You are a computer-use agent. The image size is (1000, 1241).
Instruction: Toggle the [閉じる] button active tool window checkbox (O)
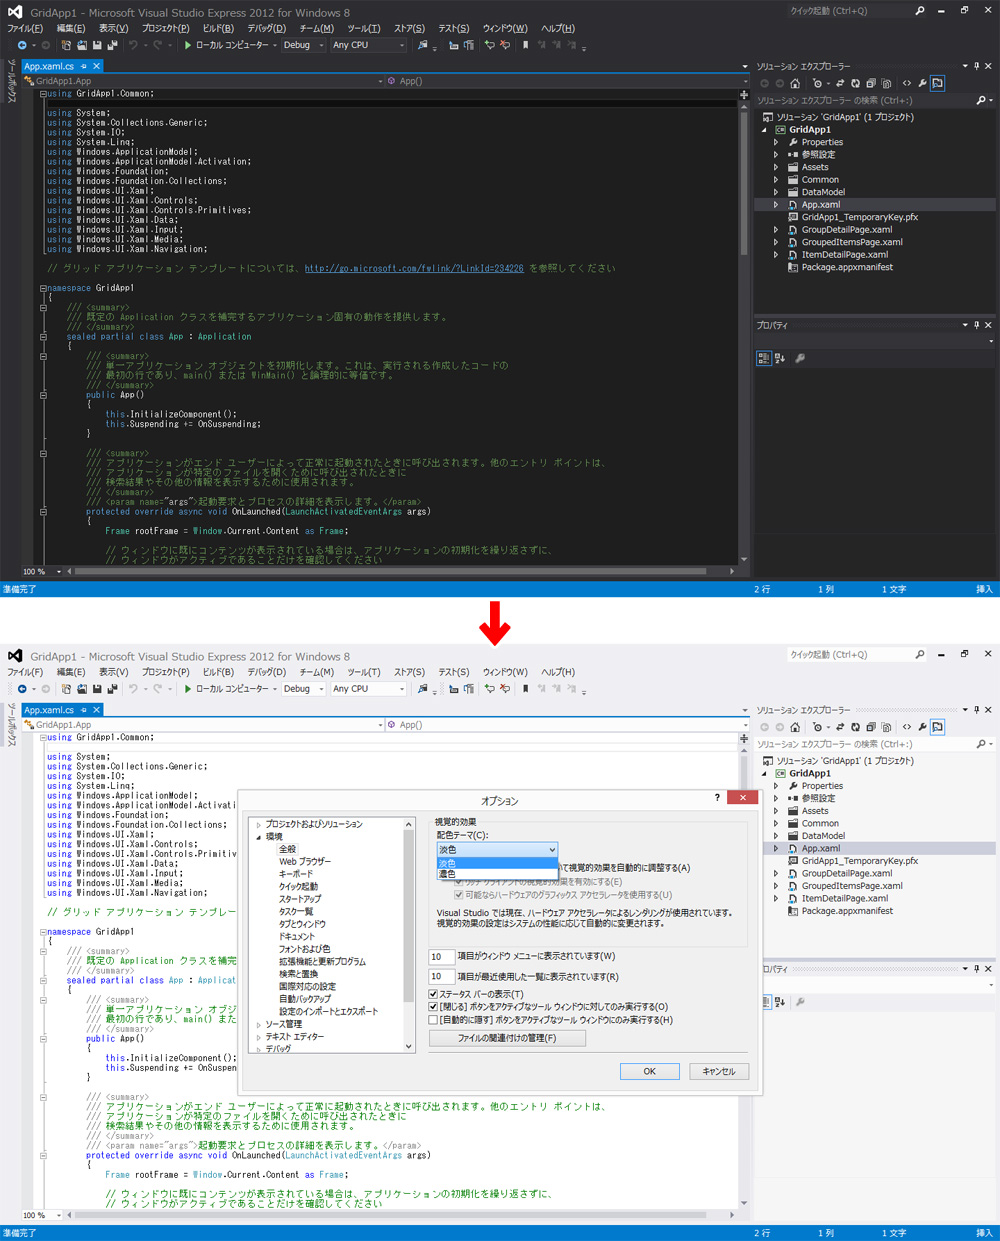pos(433,1007)
